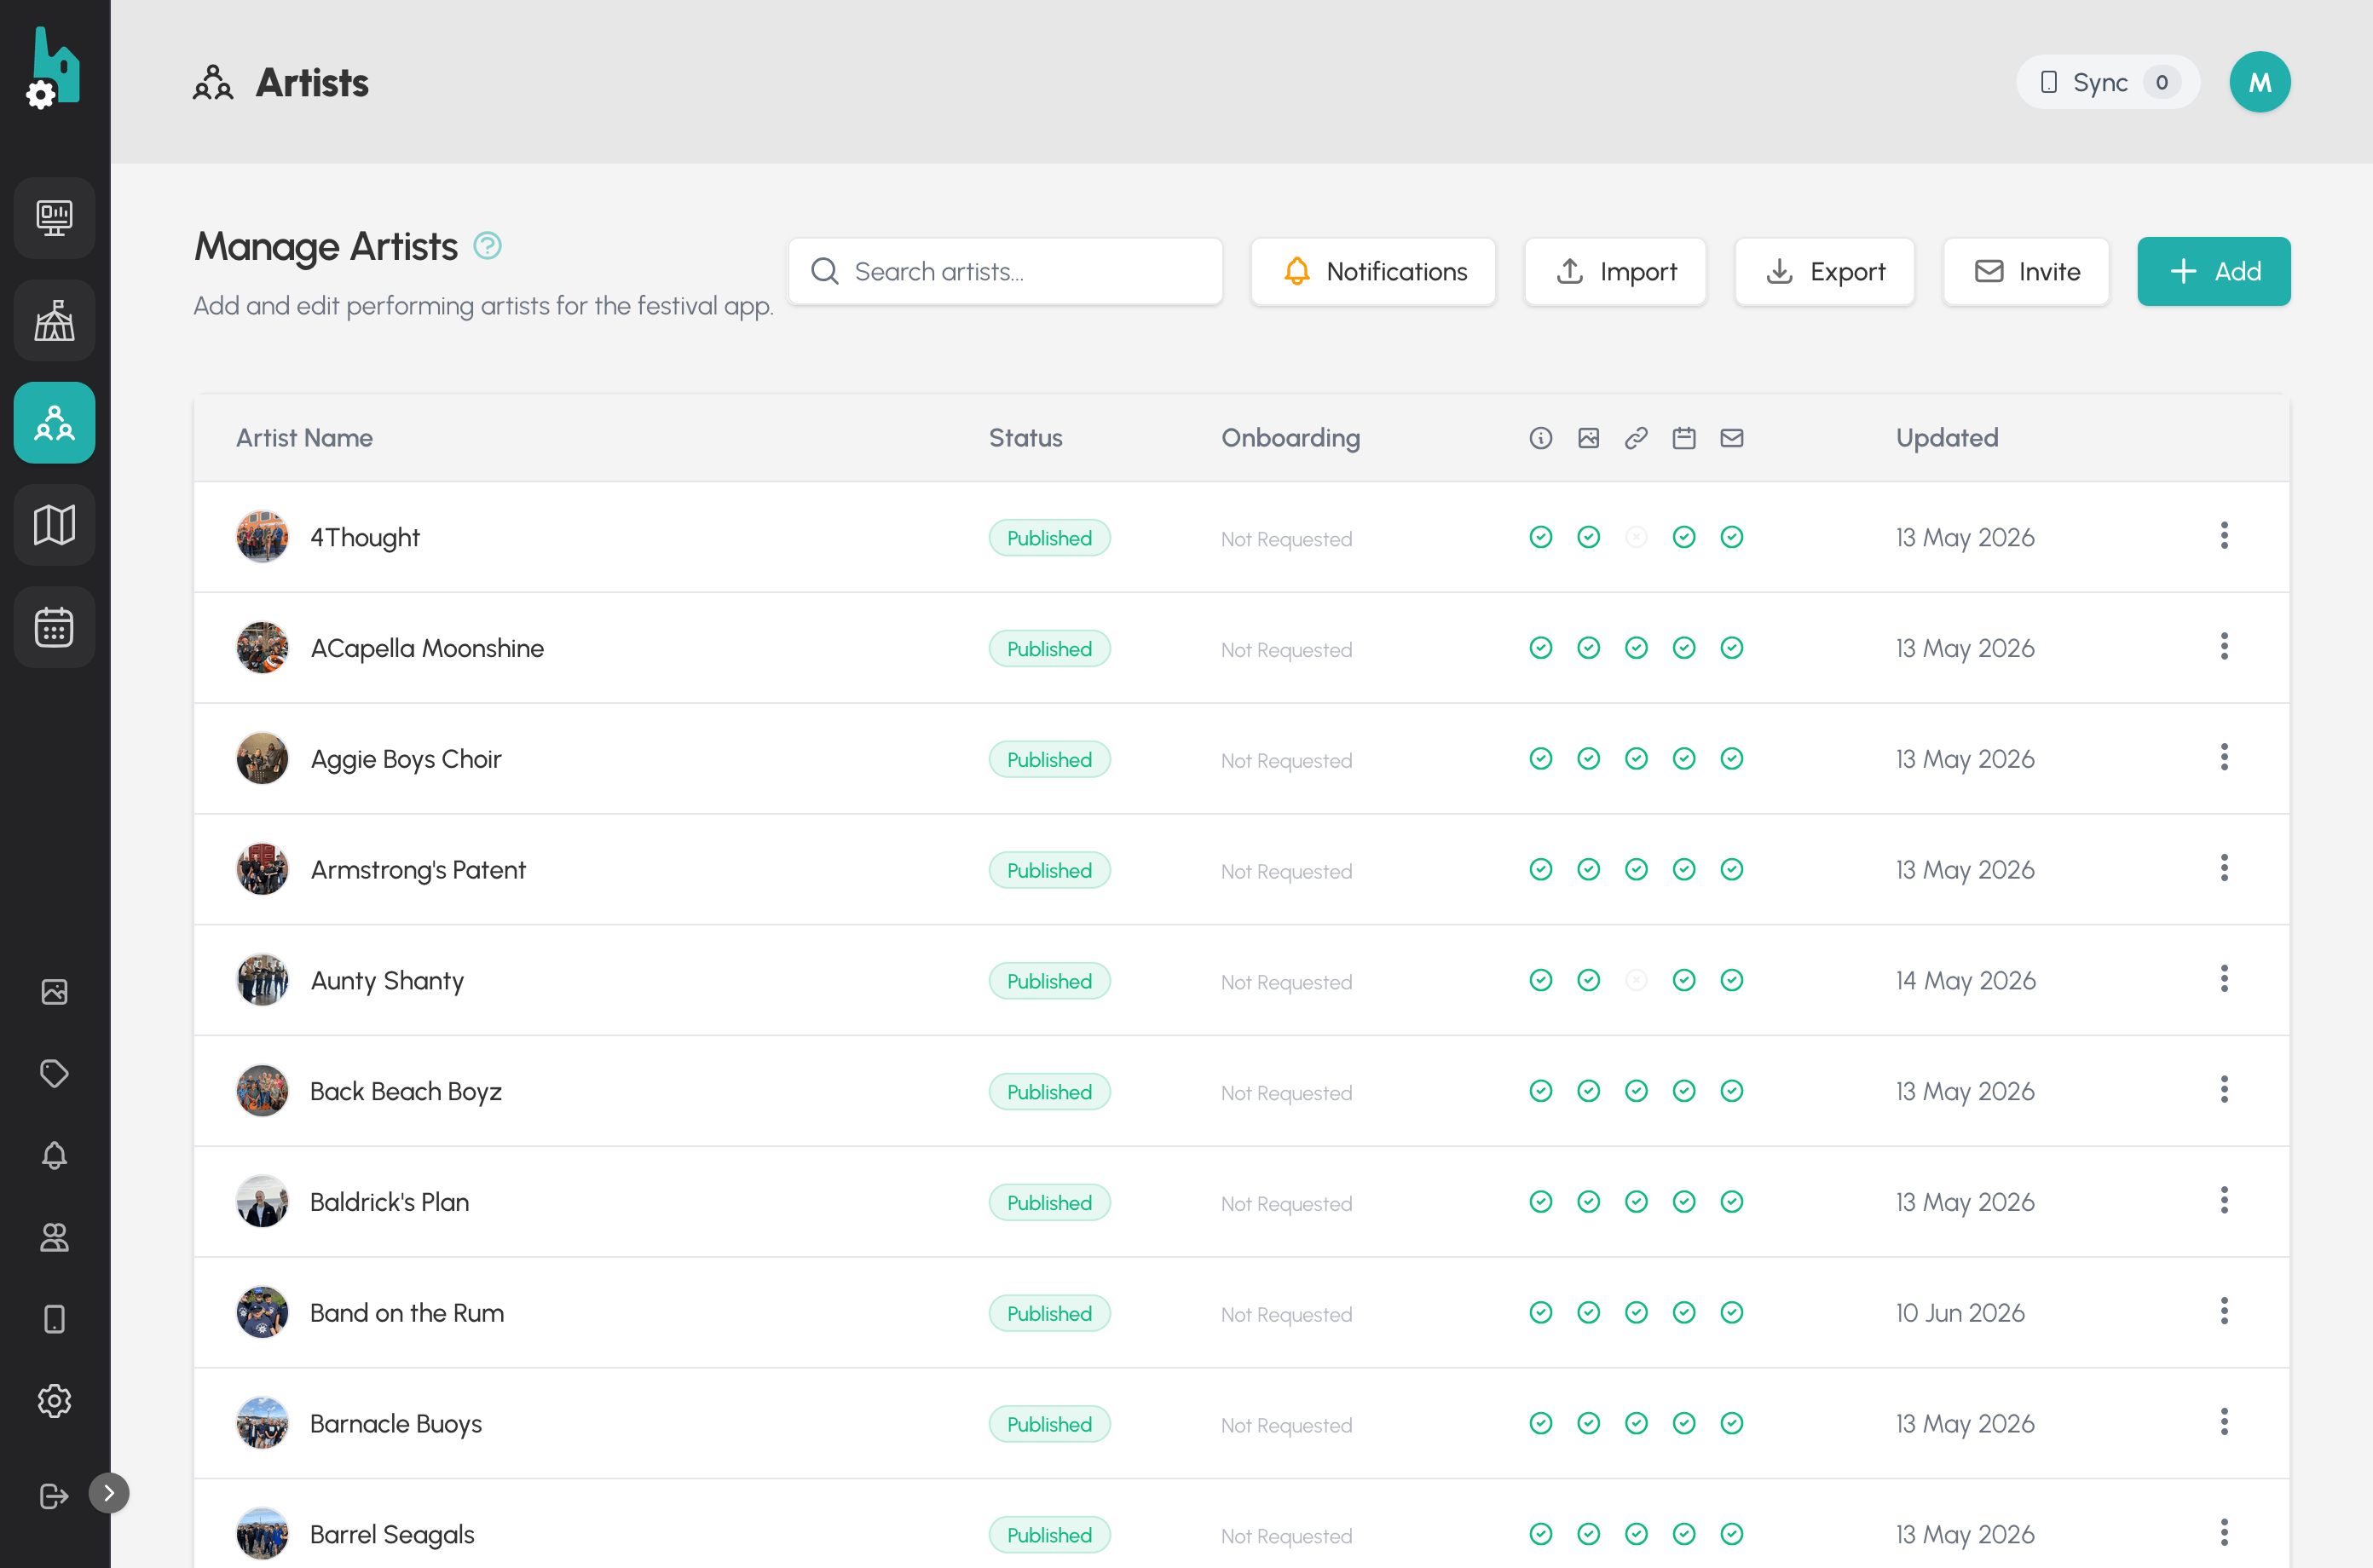Sort by the Onboarding column header
Viewport: 2373px width, 1568px height.
[1290, 438]
